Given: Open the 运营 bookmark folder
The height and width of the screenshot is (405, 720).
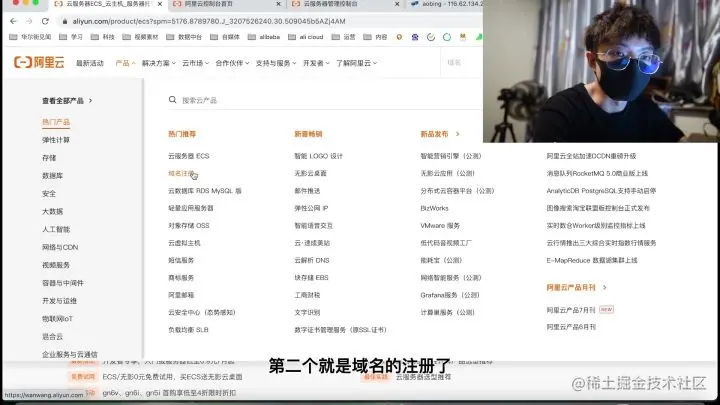Looking at the screenshot, I should 343,37.
